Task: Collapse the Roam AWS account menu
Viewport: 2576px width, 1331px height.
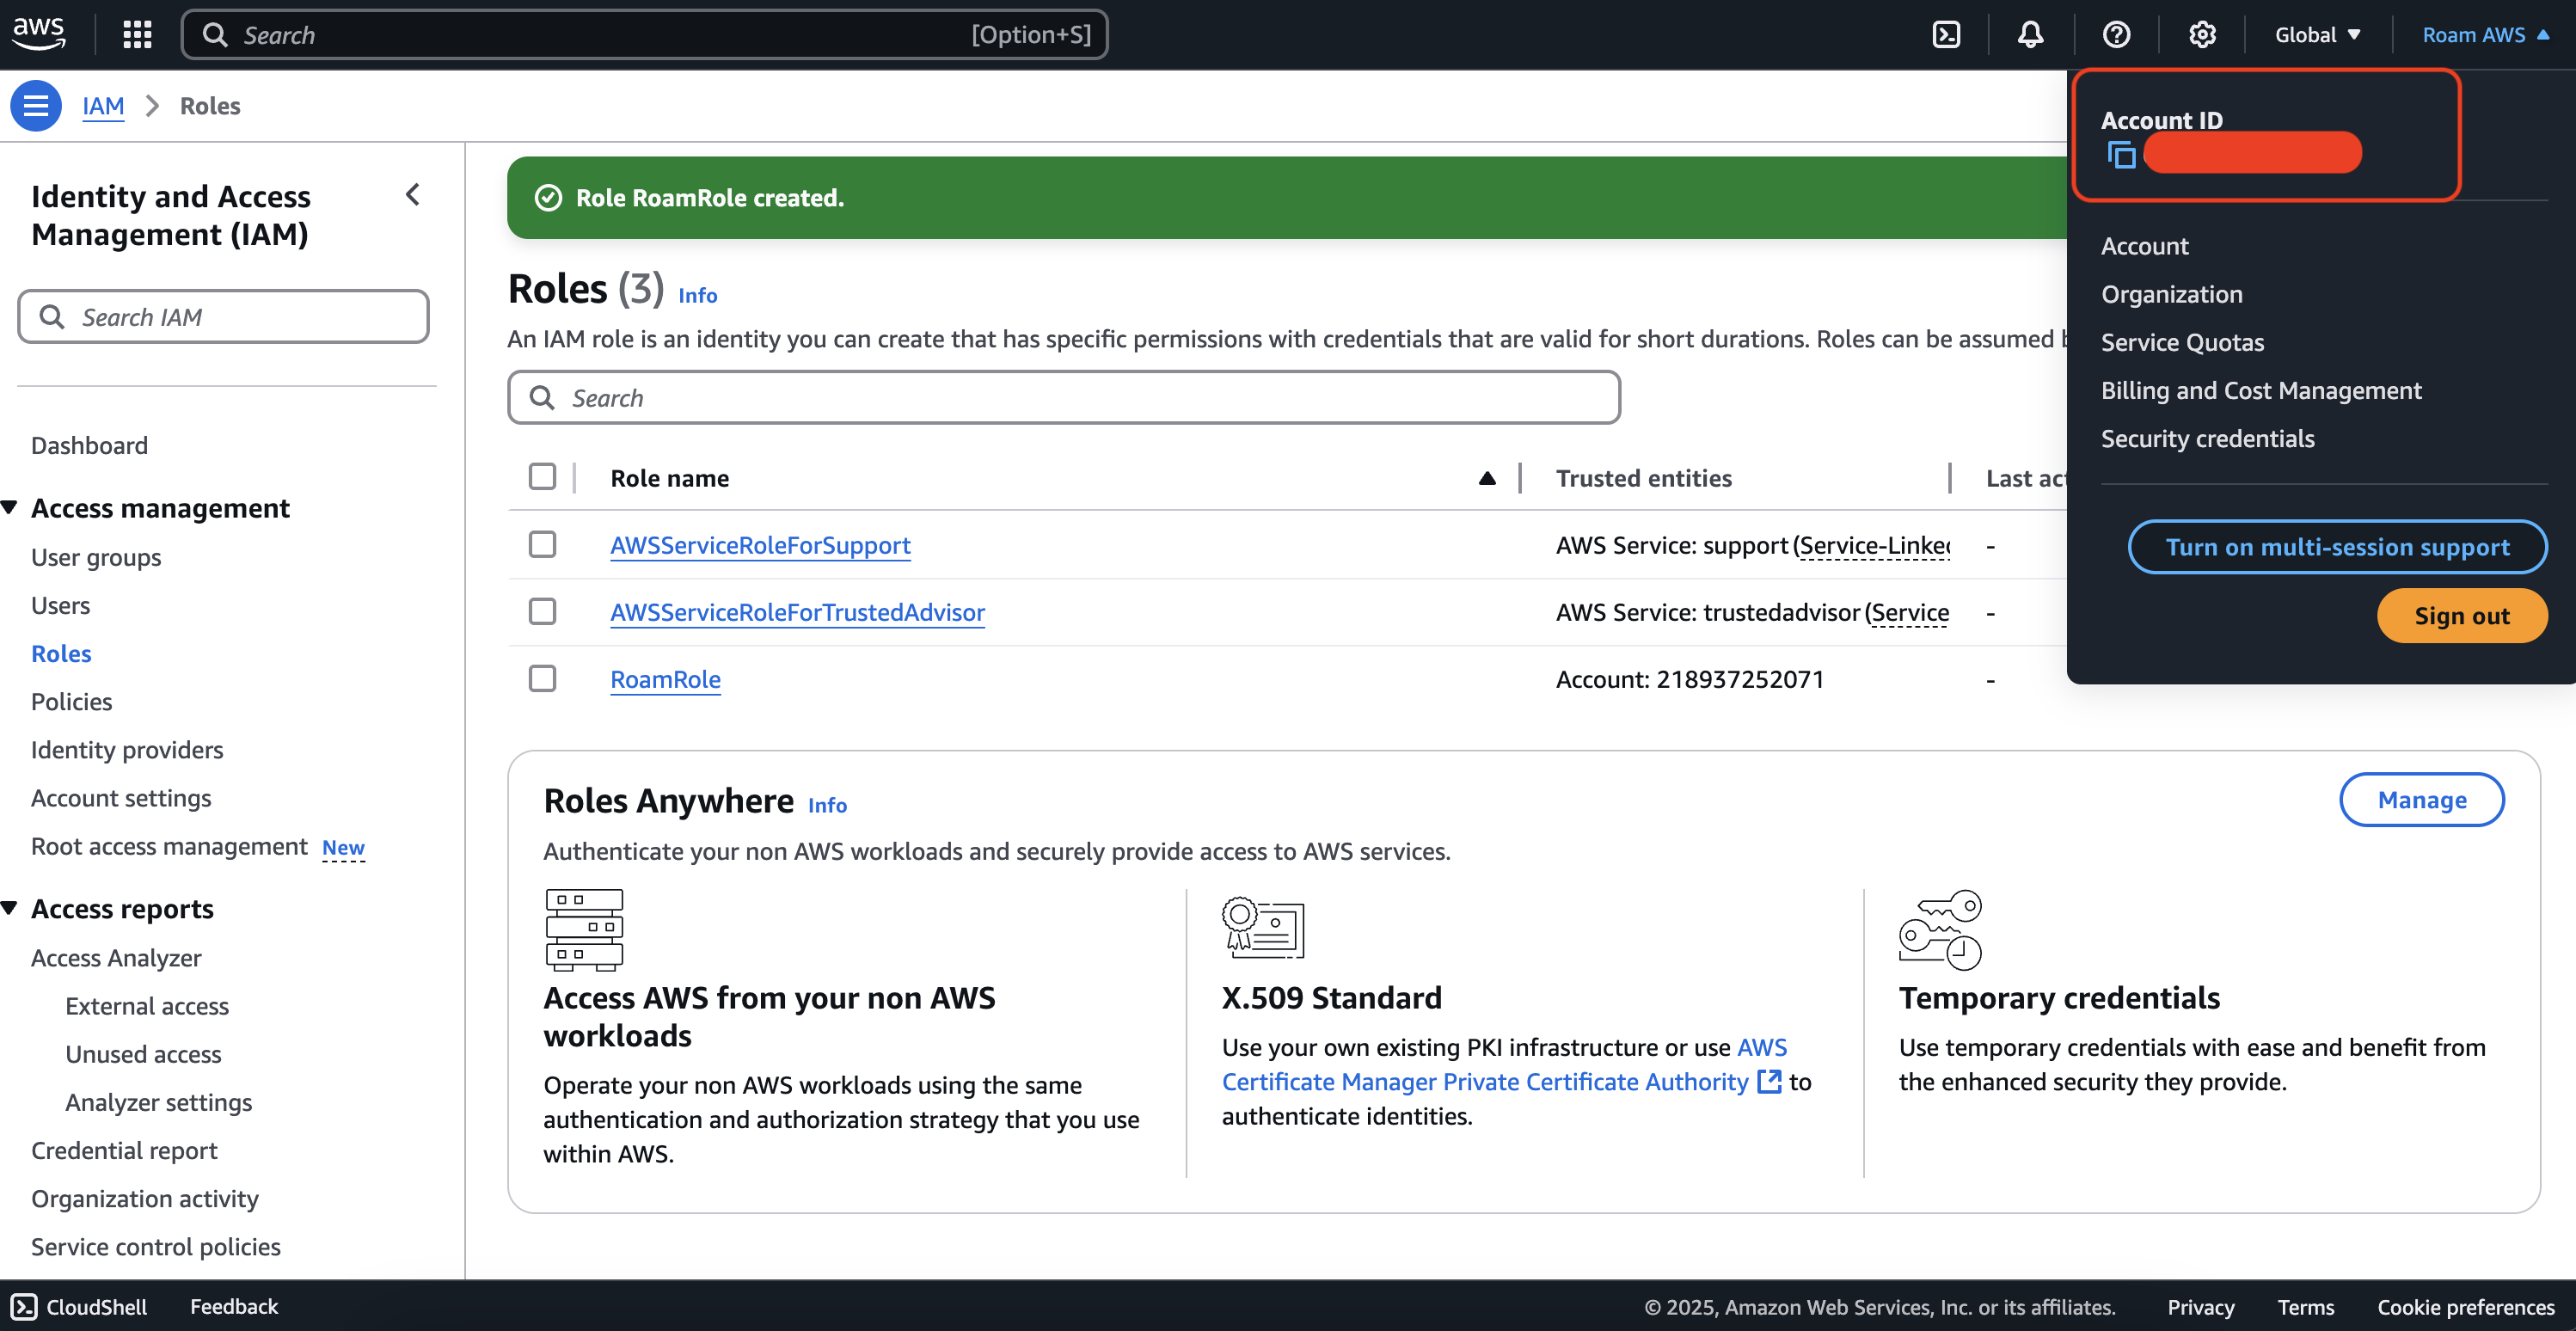Action: [2485, 35]
